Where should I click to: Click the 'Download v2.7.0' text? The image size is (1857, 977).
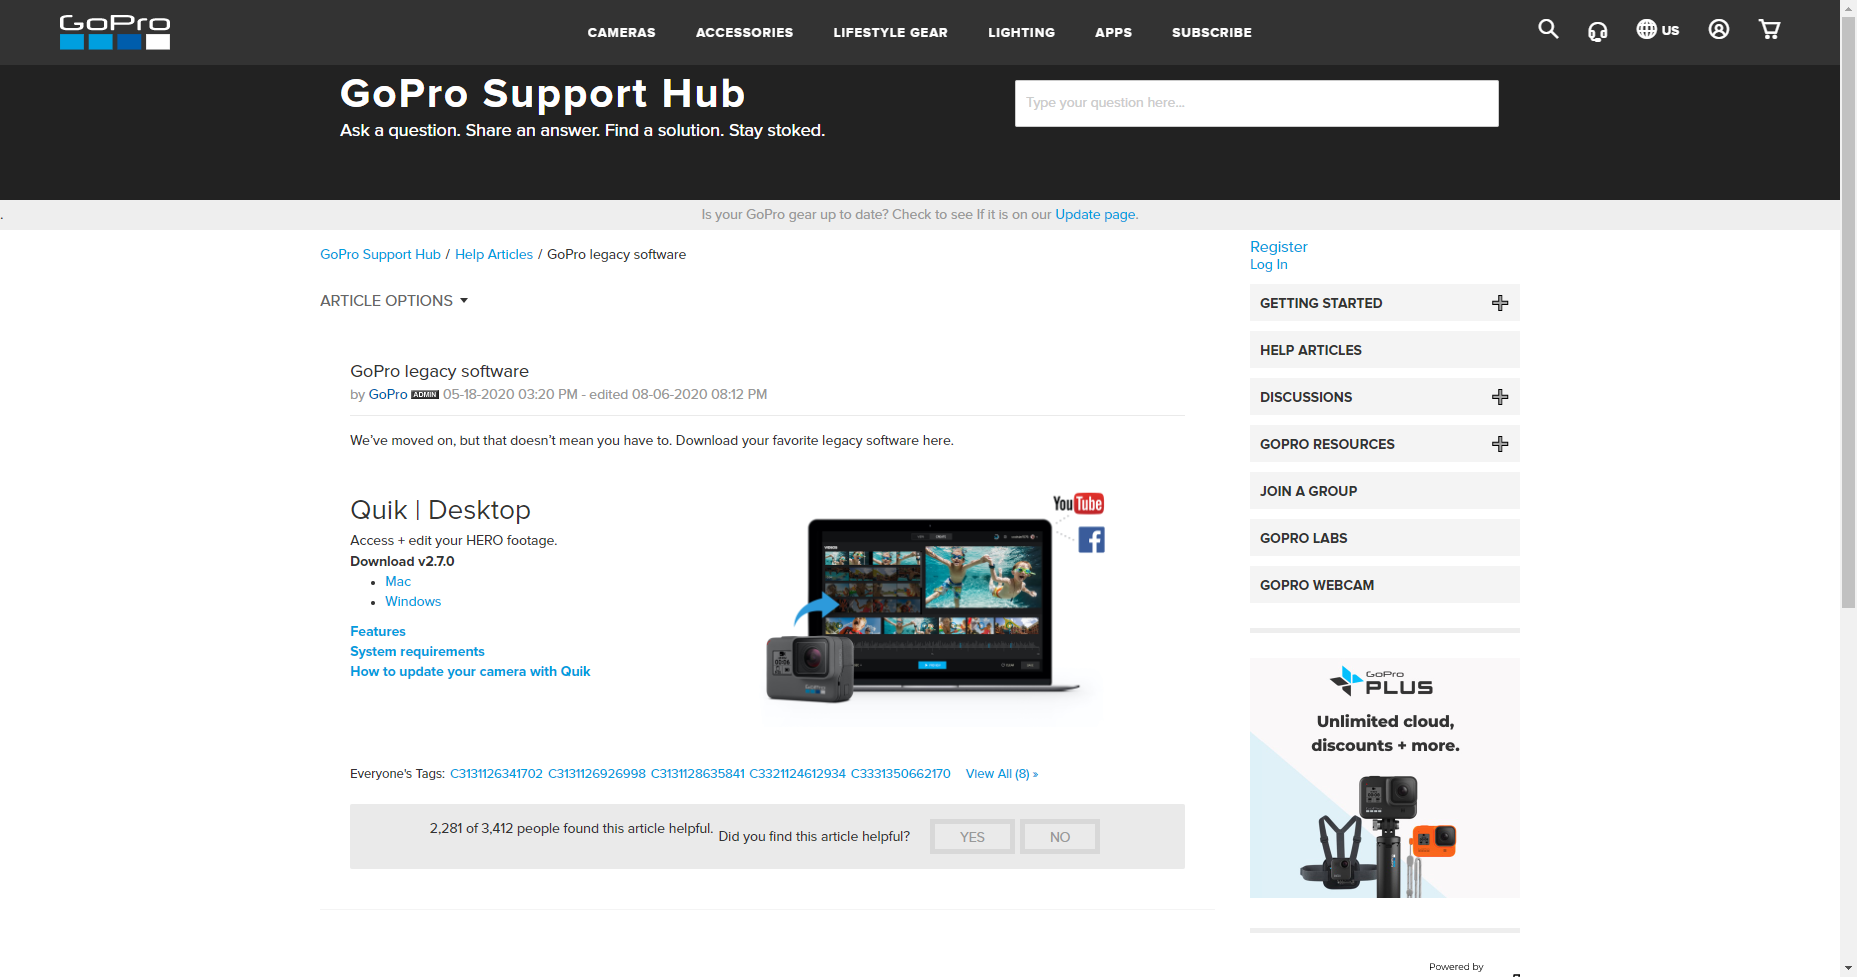(x=402, y=562)
